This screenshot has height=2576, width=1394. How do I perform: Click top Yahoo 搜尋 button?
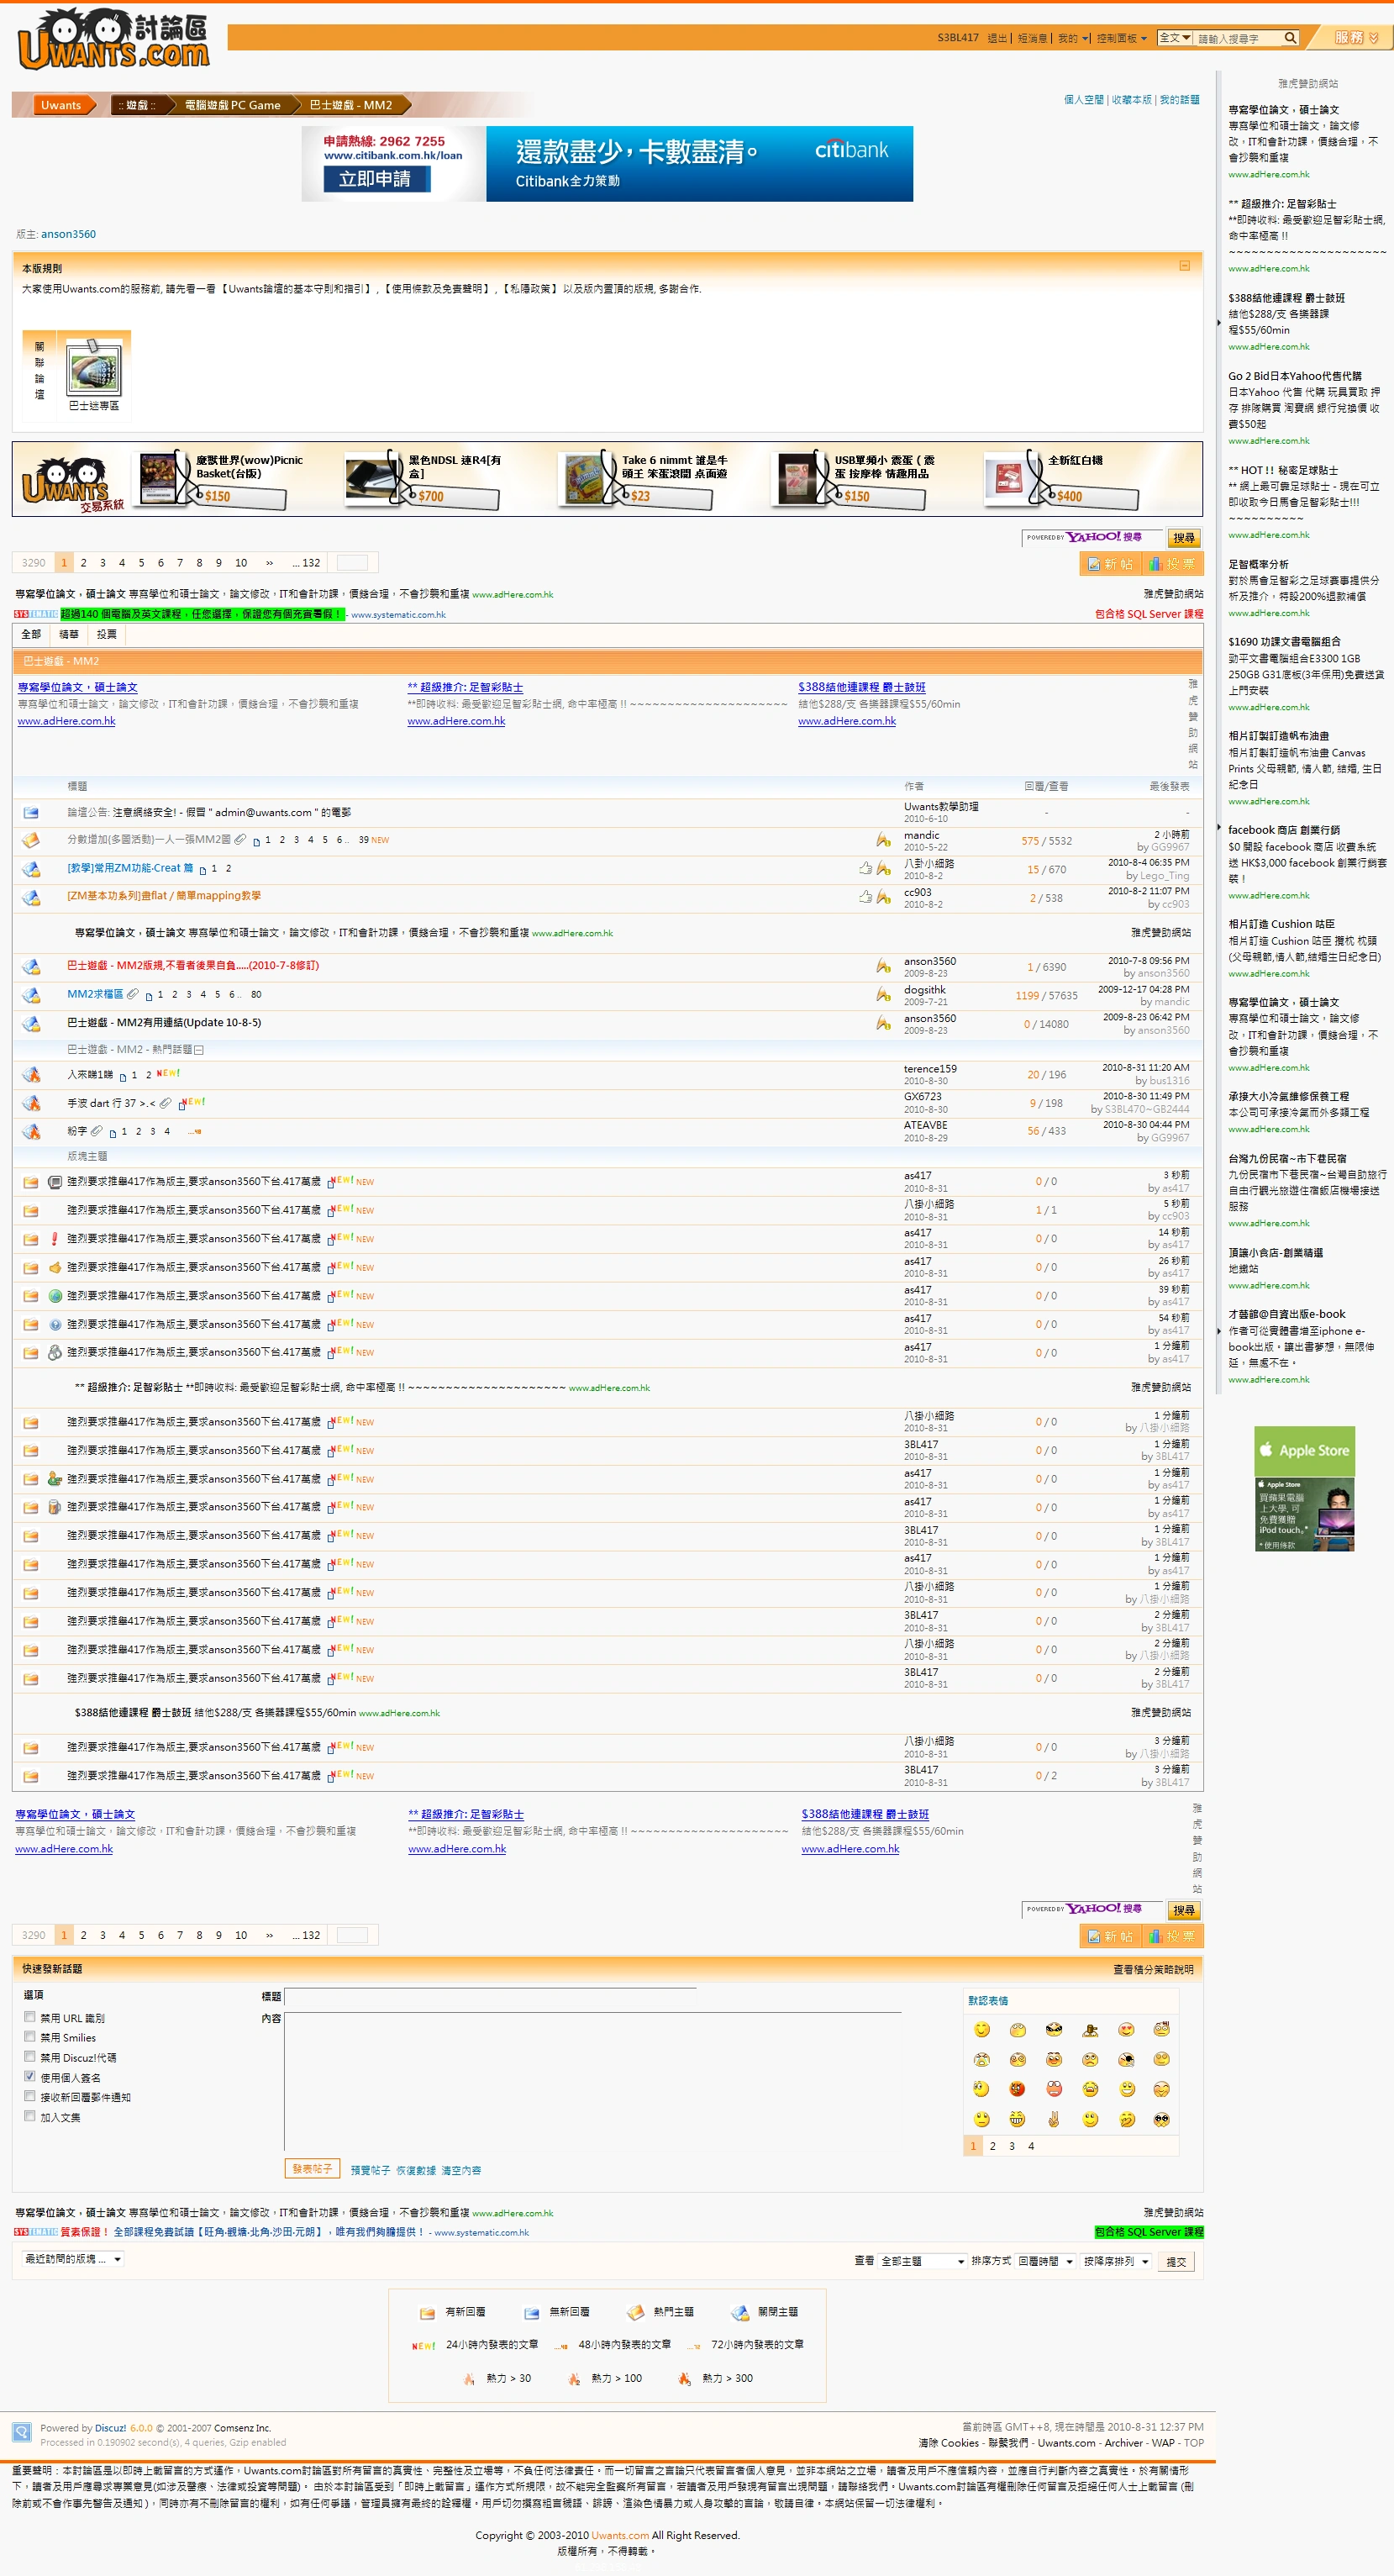click(1184, 538)
